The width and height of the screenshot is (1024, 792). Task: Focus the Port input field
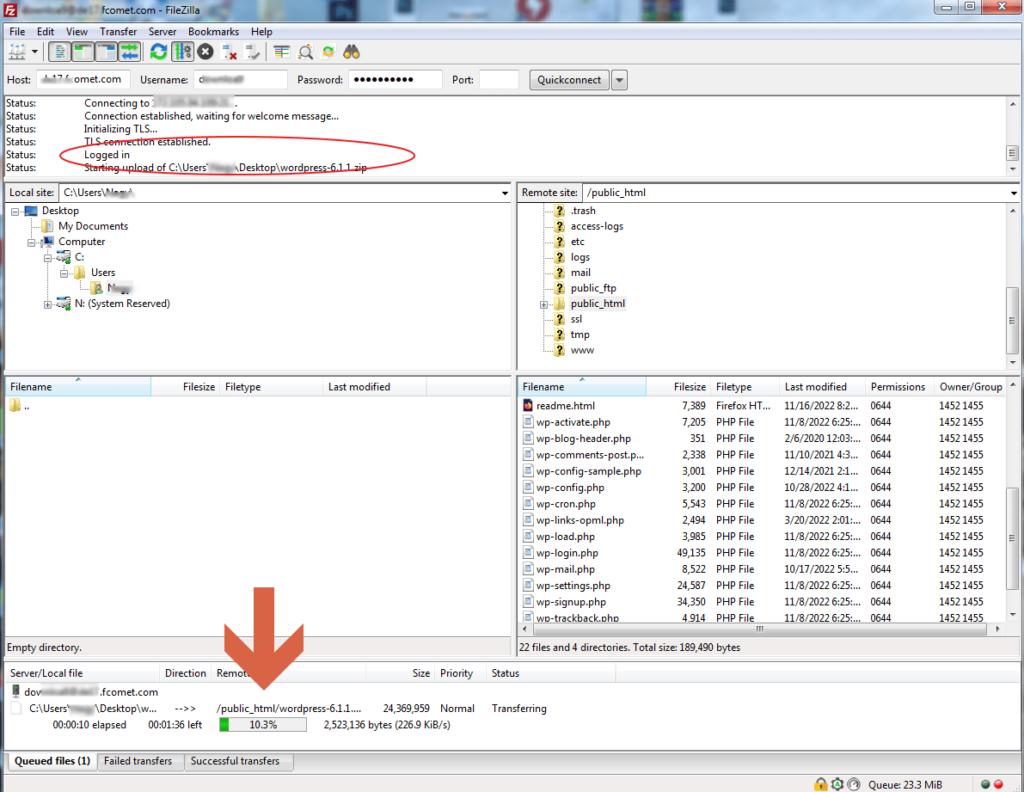(x=498, y=80)
